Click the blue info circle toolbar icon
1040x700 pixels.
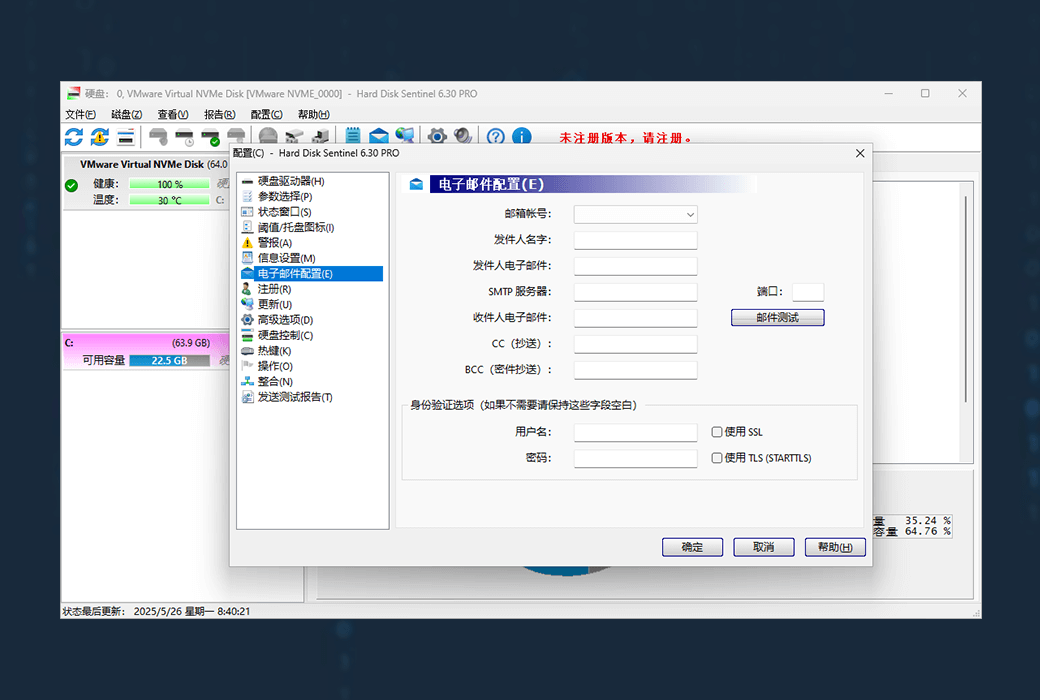(522, 137)
